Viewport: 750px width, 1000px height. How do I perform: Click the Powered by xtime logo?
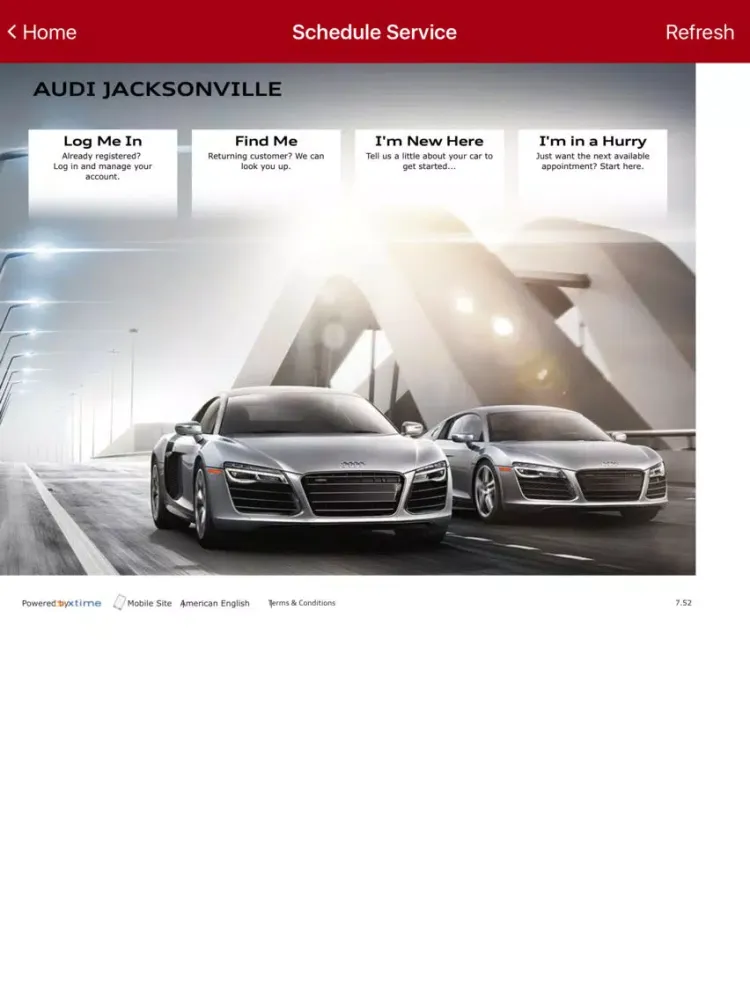pos(61,603)
